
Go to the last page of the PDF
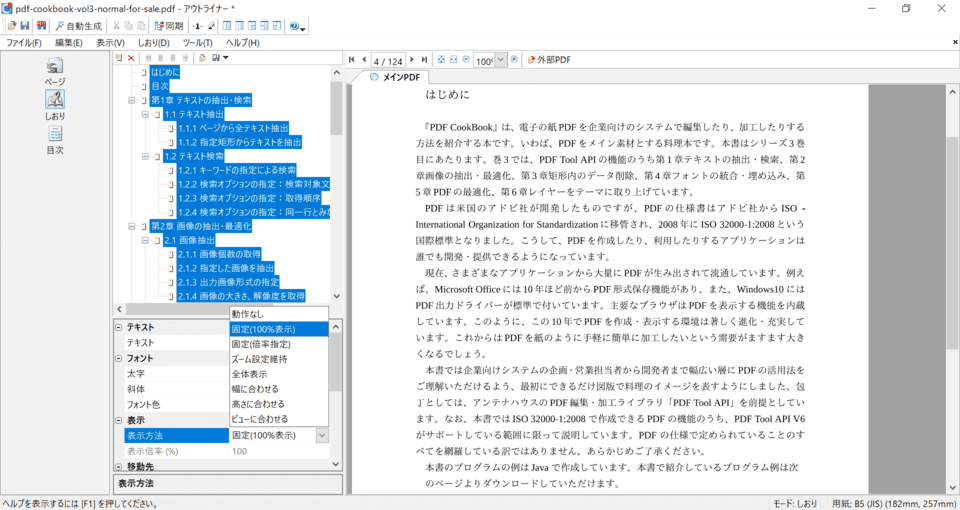tap(425, 60)
